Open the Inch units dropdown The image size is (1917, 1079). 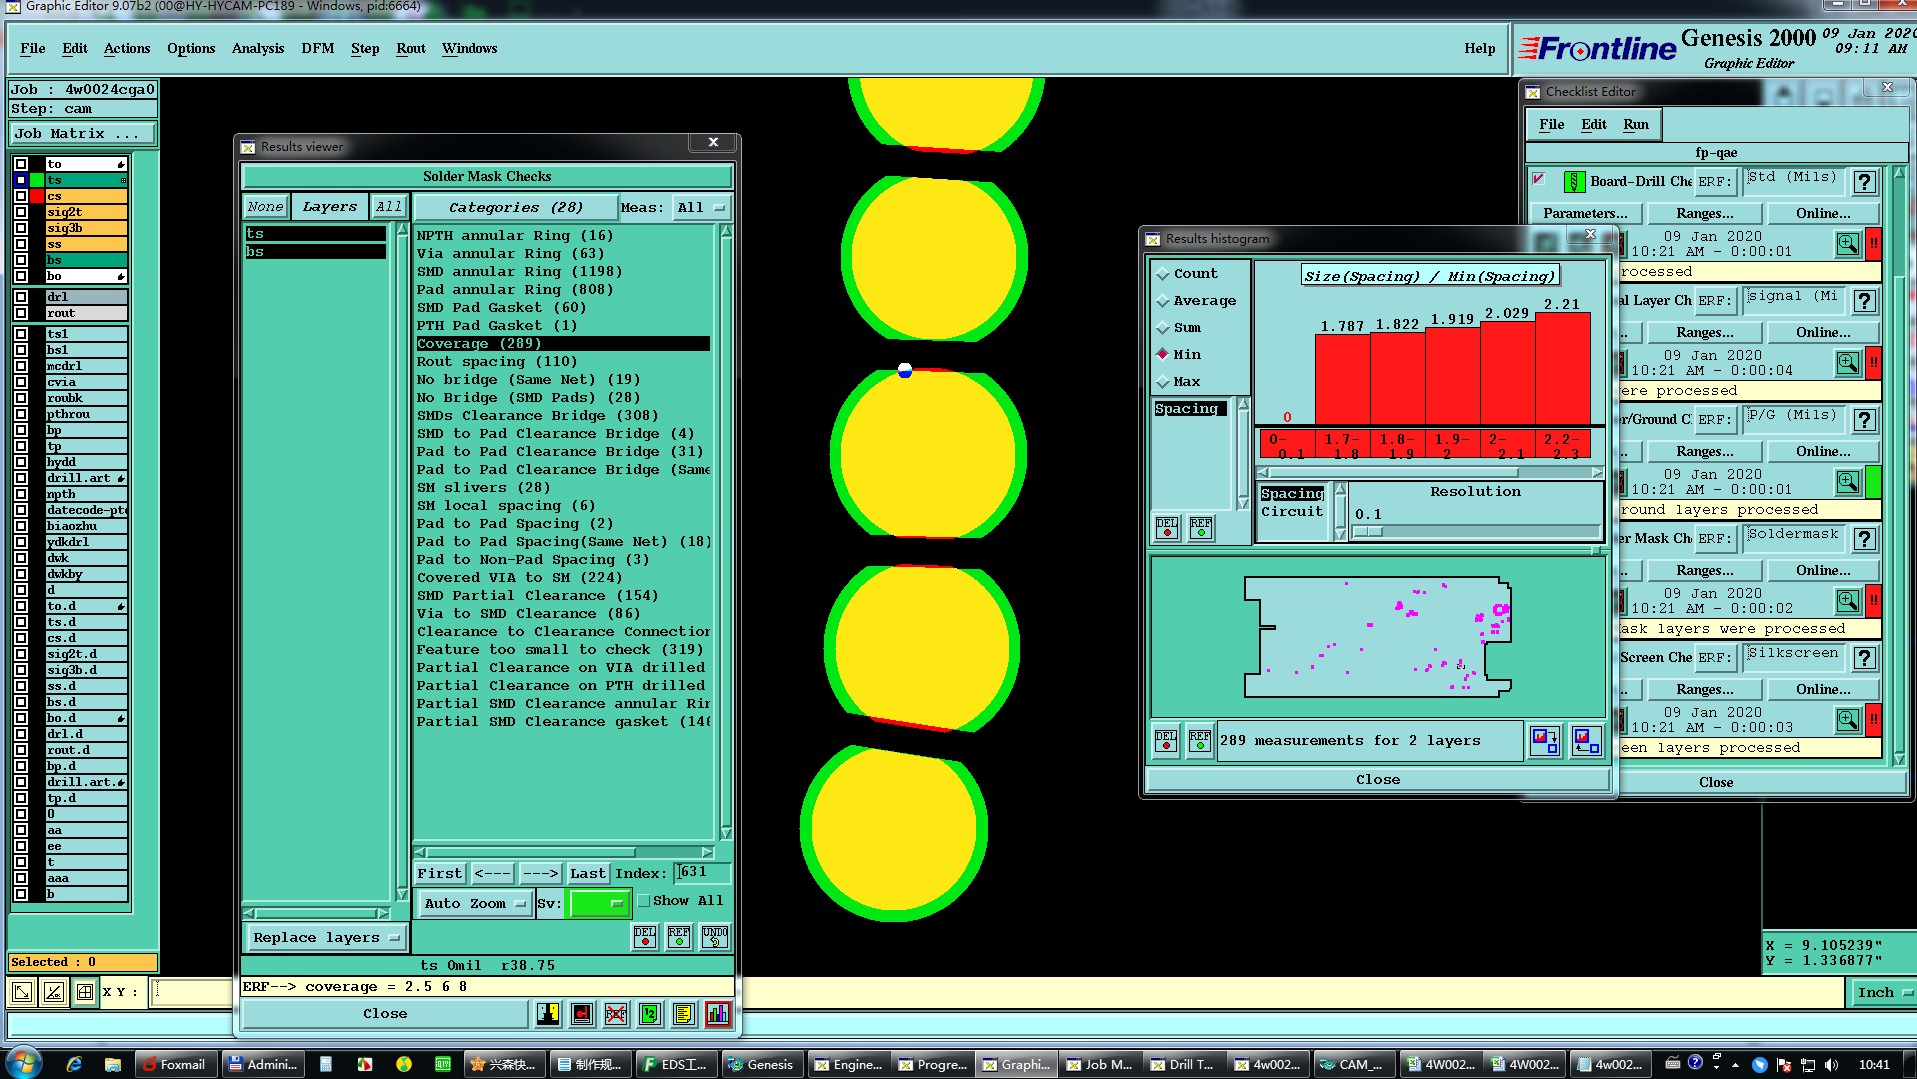point(1883,993)
